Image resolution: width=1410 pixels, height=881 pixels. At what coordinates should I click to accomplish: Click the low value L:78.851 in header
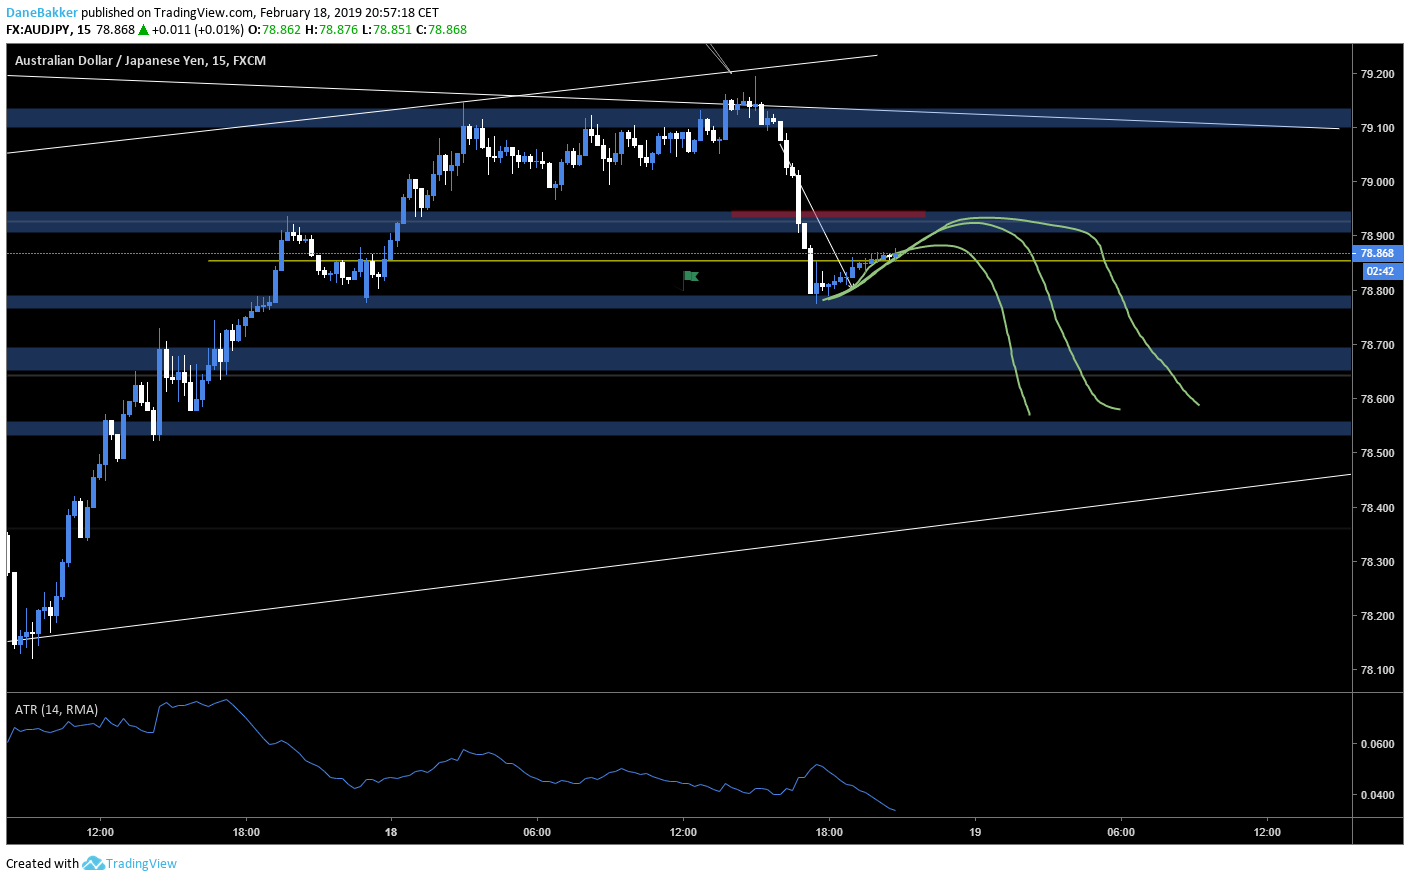[386, 29]
